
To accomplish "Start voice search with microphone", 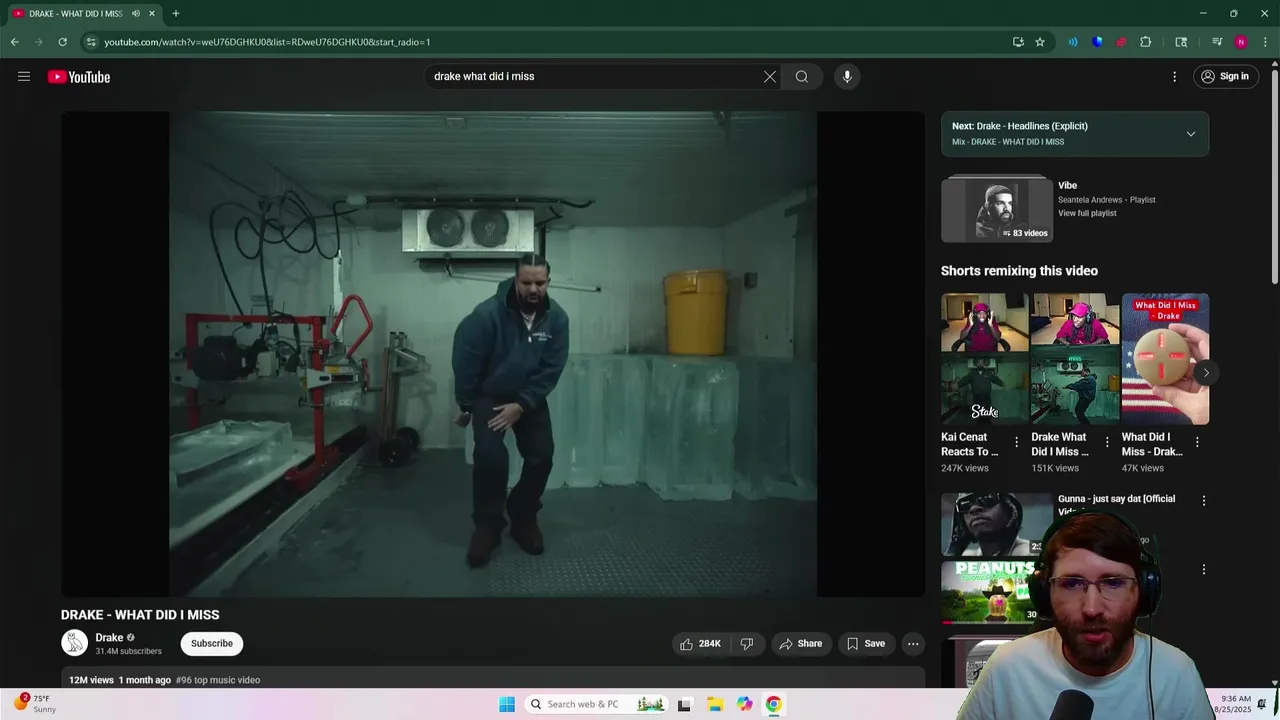I will pos(847,76).
